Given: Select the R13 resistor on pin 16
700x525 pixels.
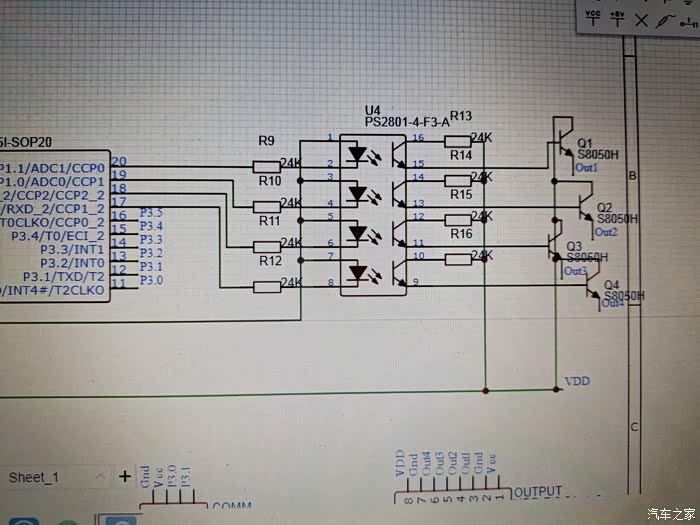Looking at the screenshot, I should (x=458, y=142).
